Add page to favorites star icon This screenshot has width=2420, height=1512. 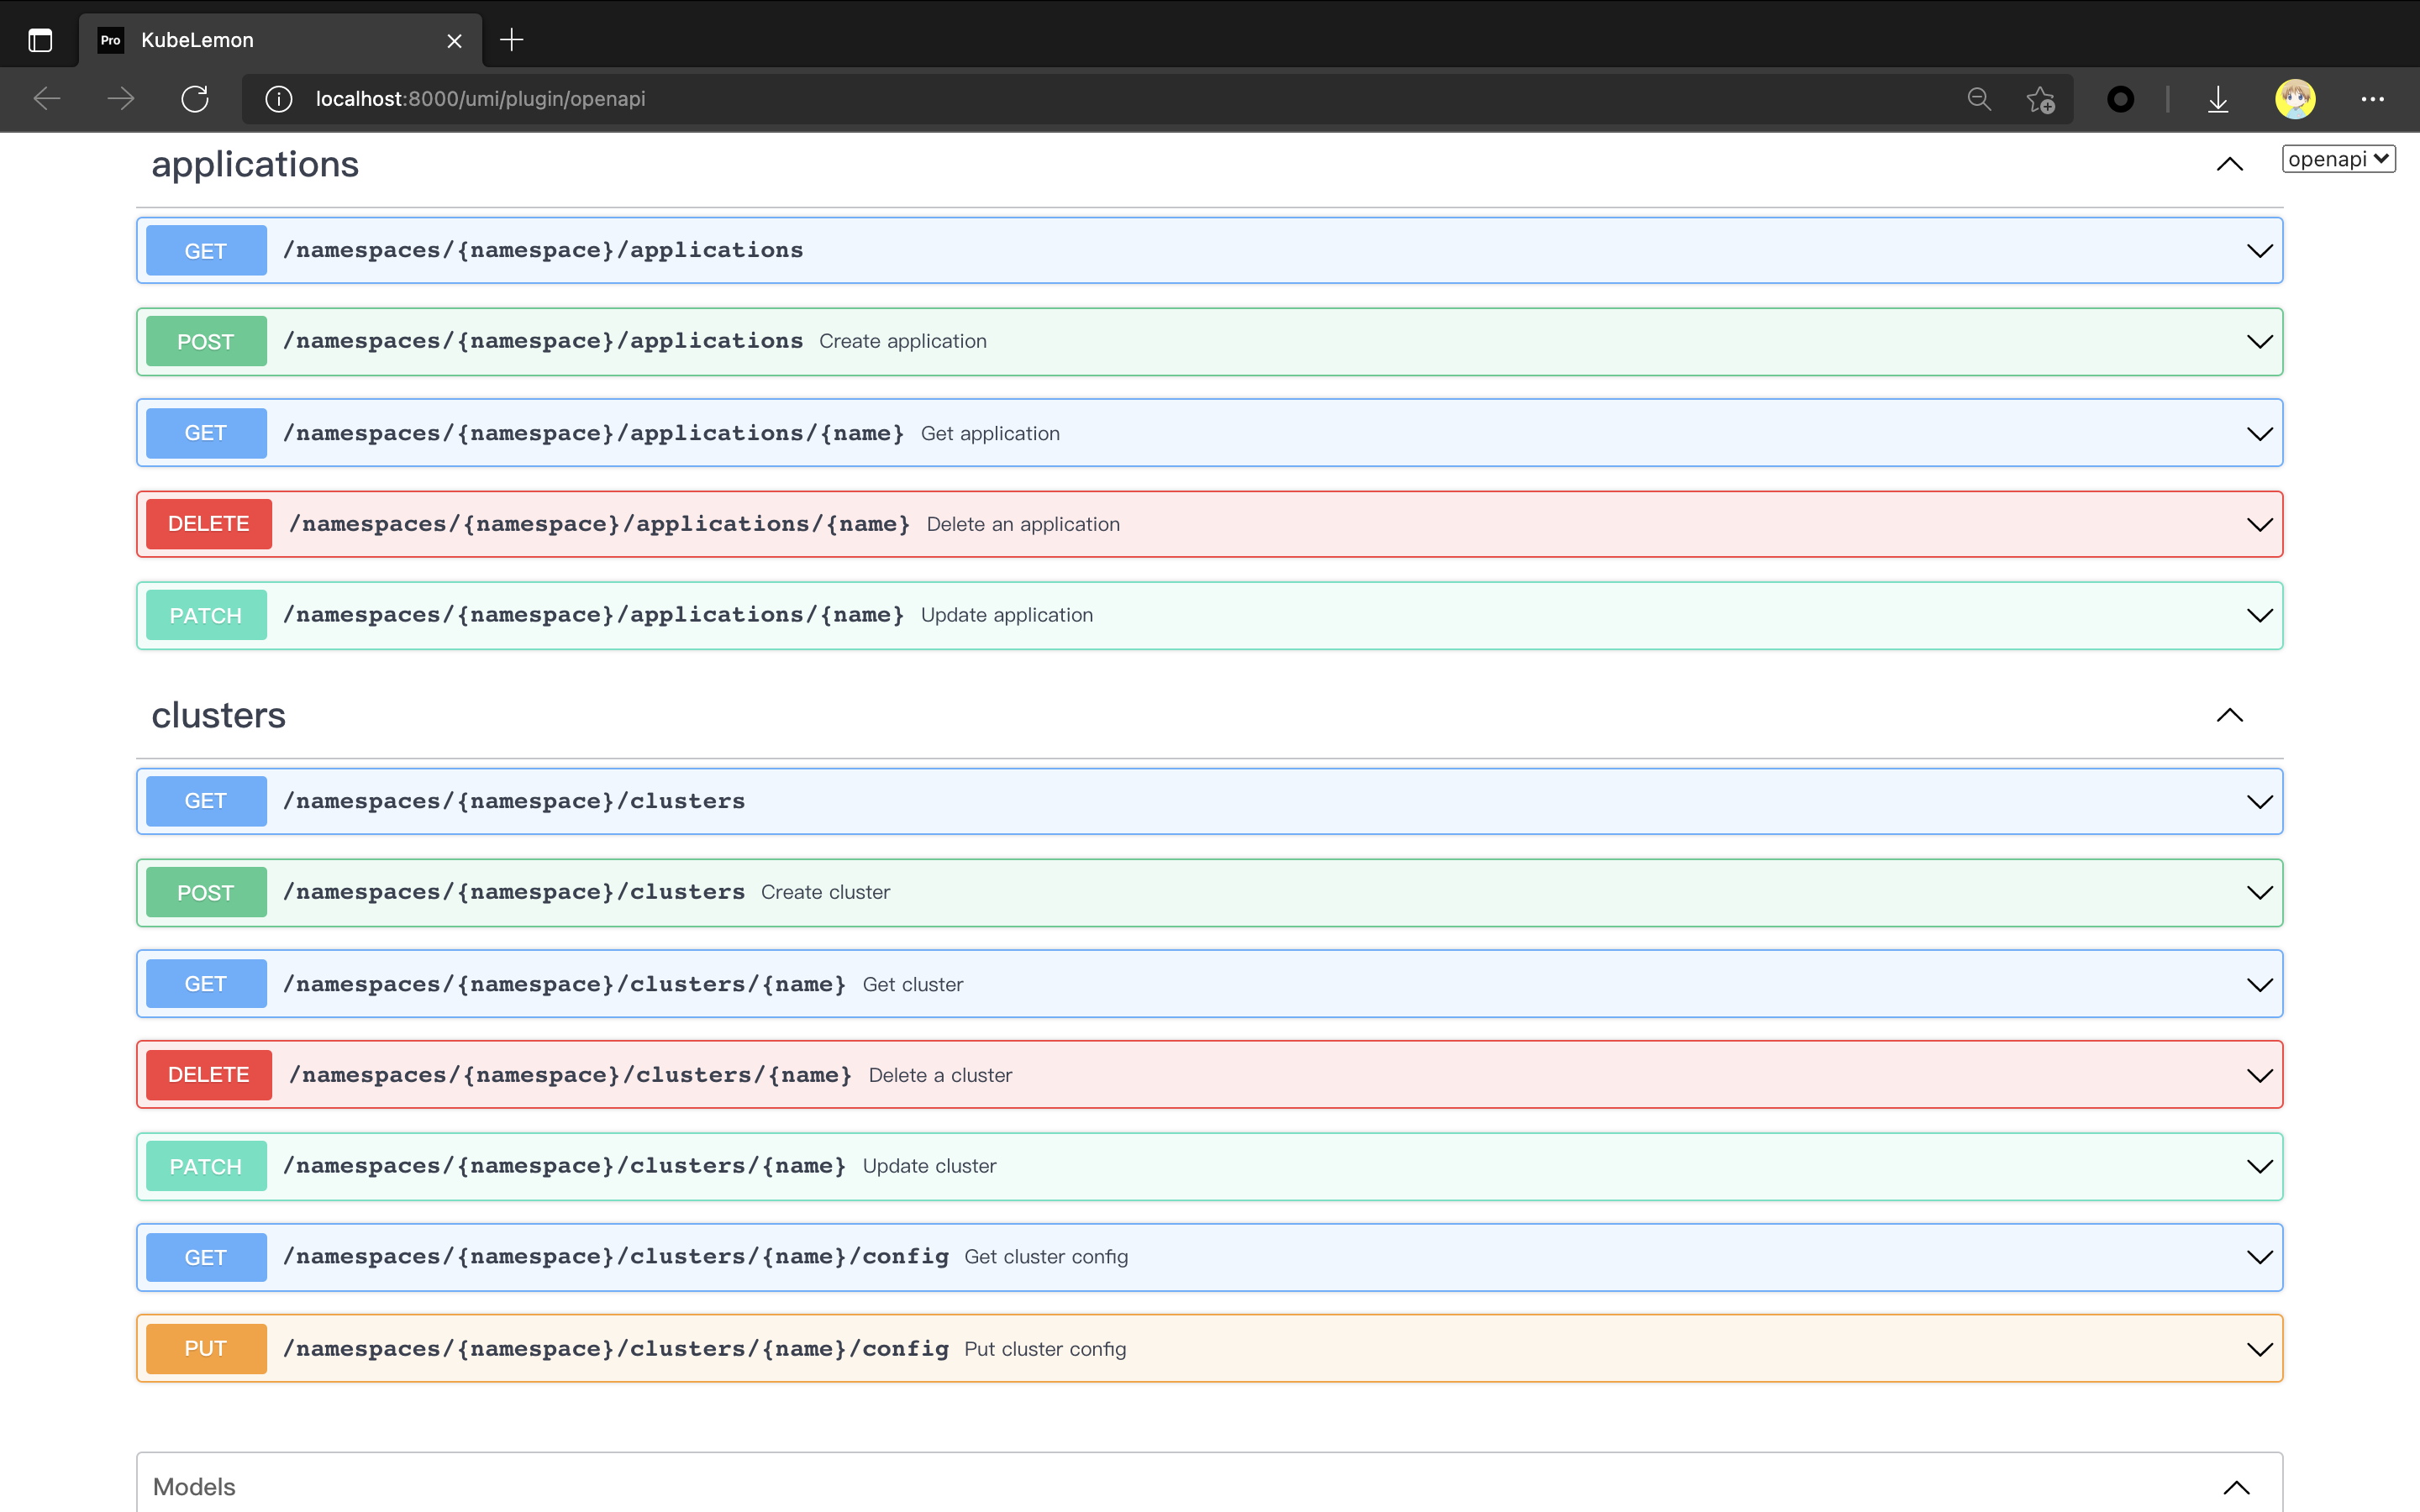click(2040, 99)
